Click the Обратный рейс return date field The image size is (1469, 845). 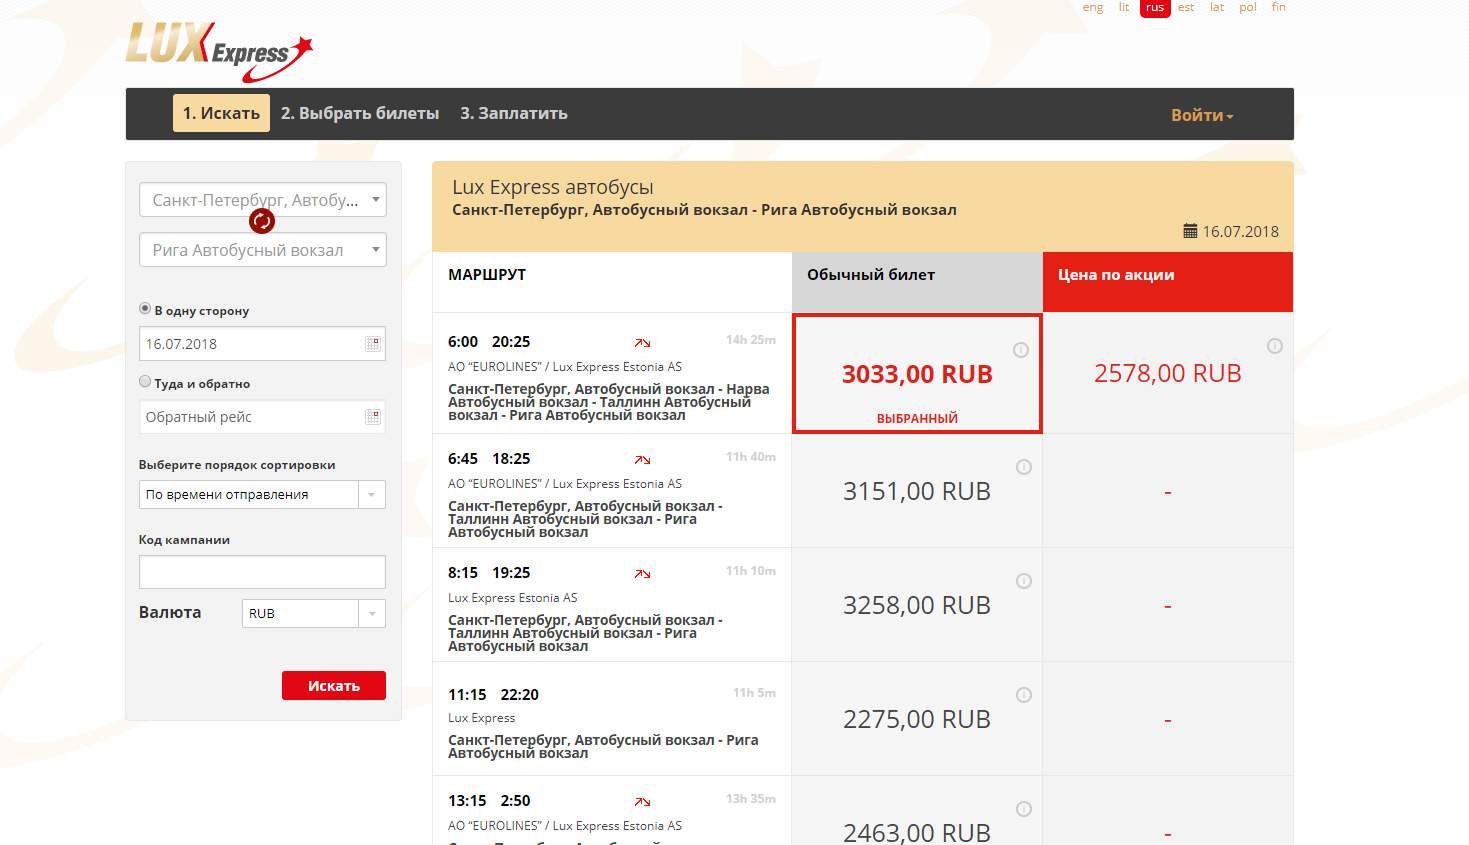coord(262,417)
